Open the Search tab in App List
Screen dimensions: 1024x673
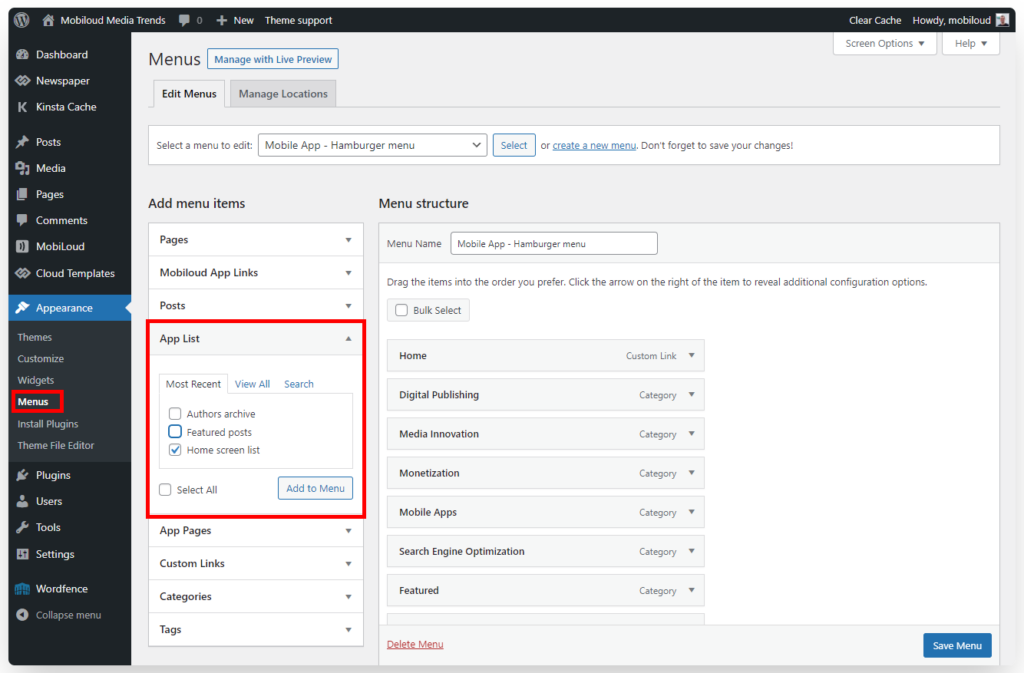298,384
